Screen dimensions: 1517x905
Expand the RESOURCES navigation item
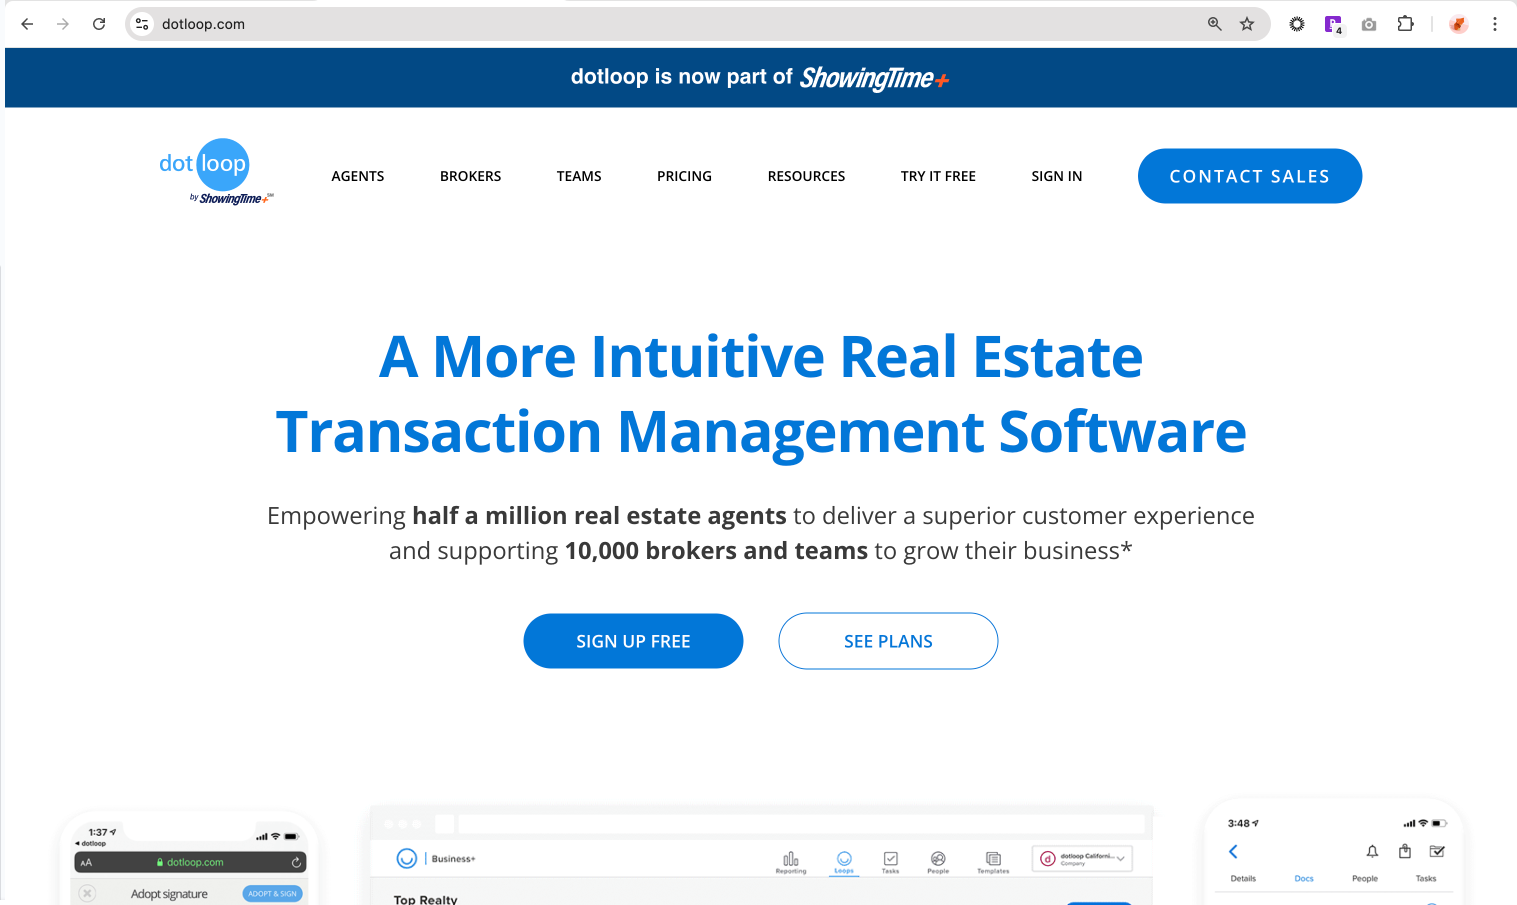pyautogui.click(x=806, y=176)
